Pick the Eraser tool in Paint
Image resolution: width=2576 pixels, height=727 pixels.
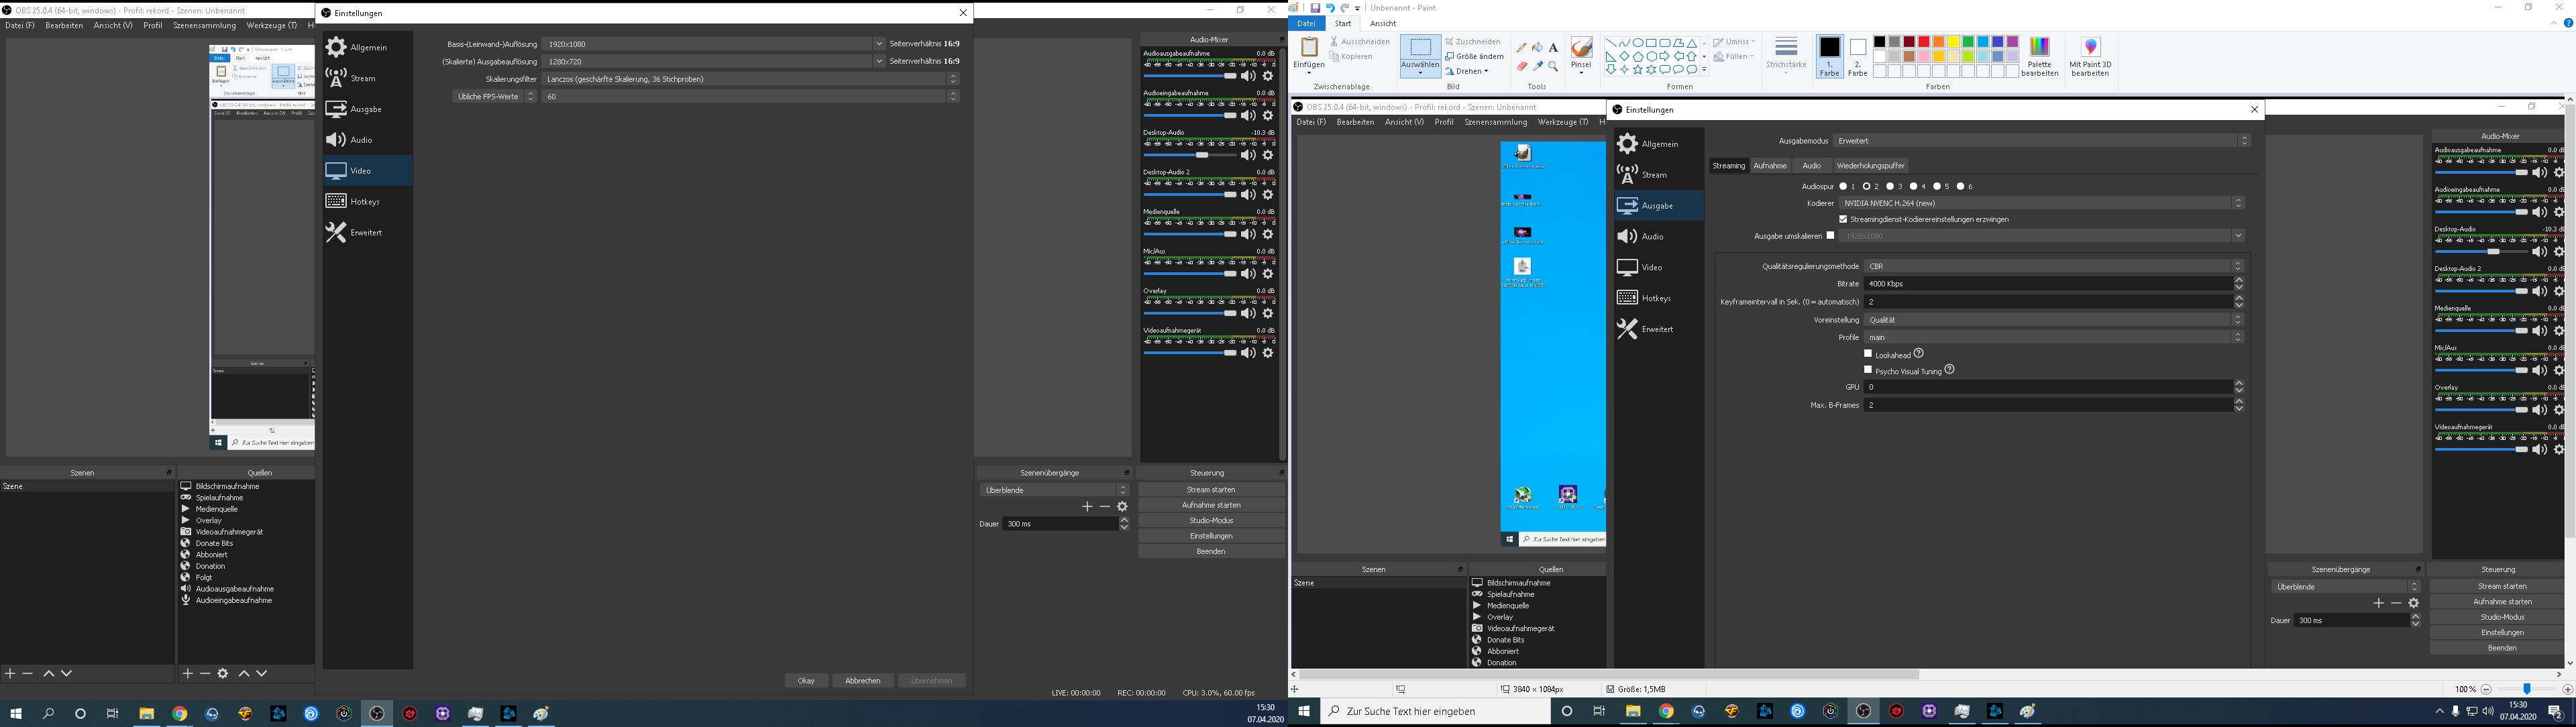1521,66
